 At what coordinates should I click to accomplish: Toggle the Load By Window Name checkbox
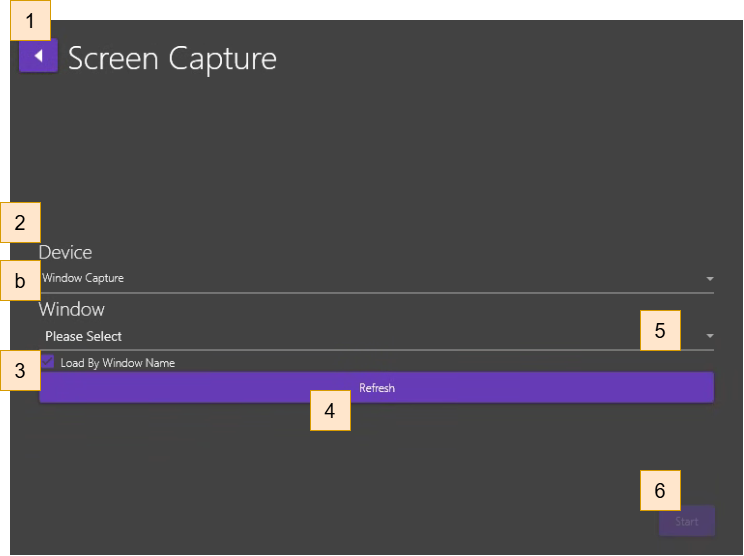point(48,362)
